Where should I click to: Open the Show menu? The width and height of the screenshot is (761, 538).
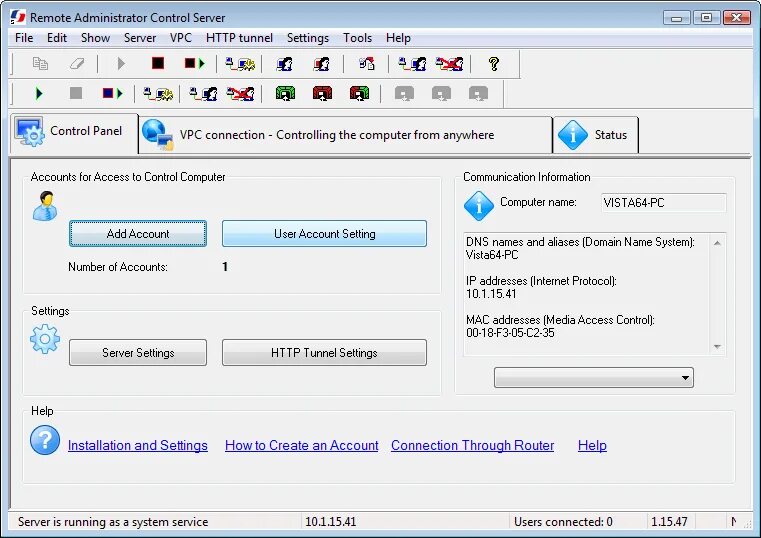coord(95,38)
